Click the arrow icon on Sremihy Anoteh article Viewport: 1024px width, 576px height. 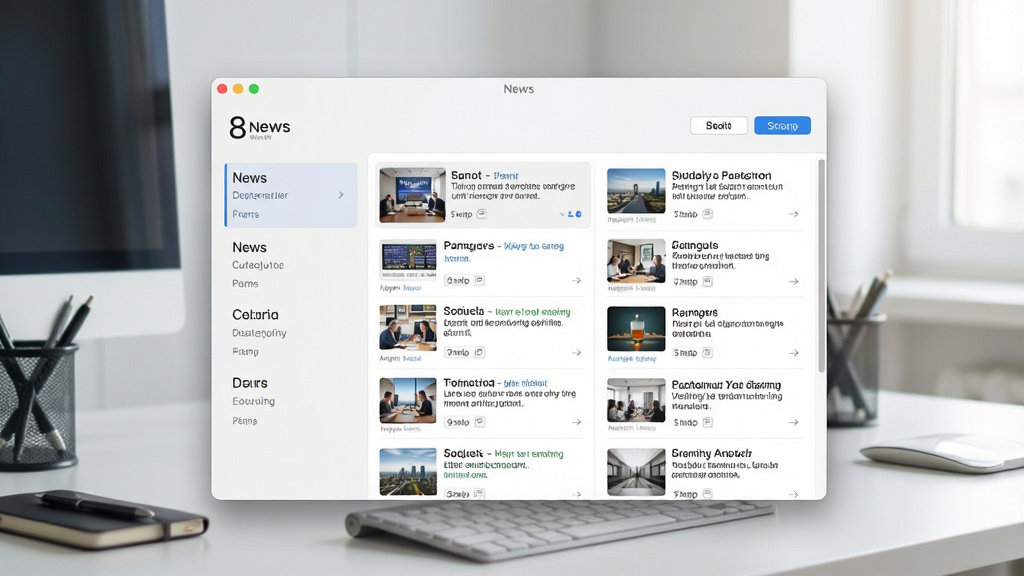point(793,494)
